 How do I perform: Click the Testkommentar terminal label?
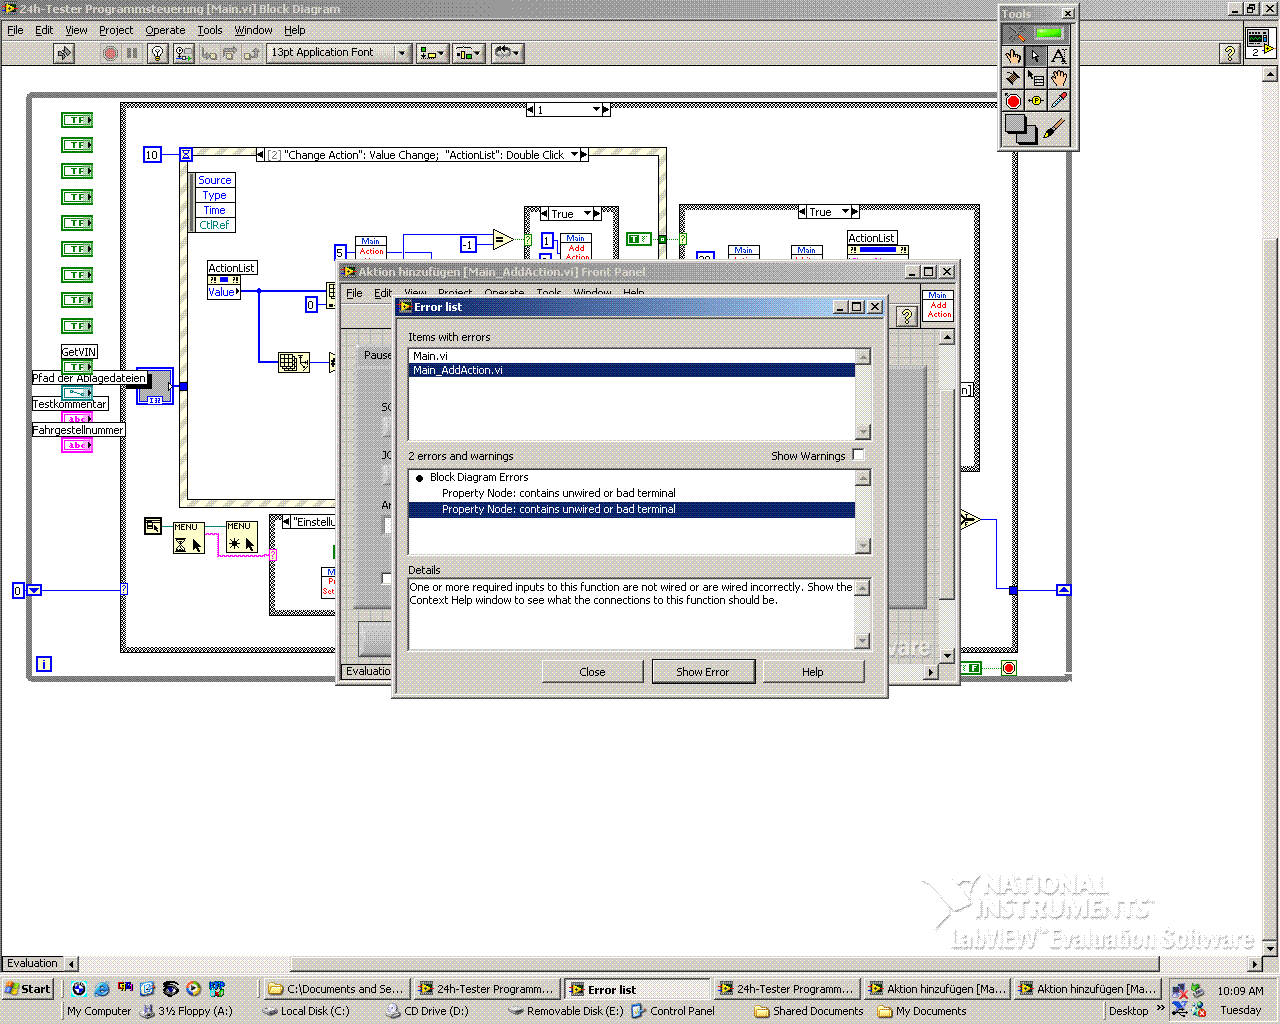click(70, 404)
